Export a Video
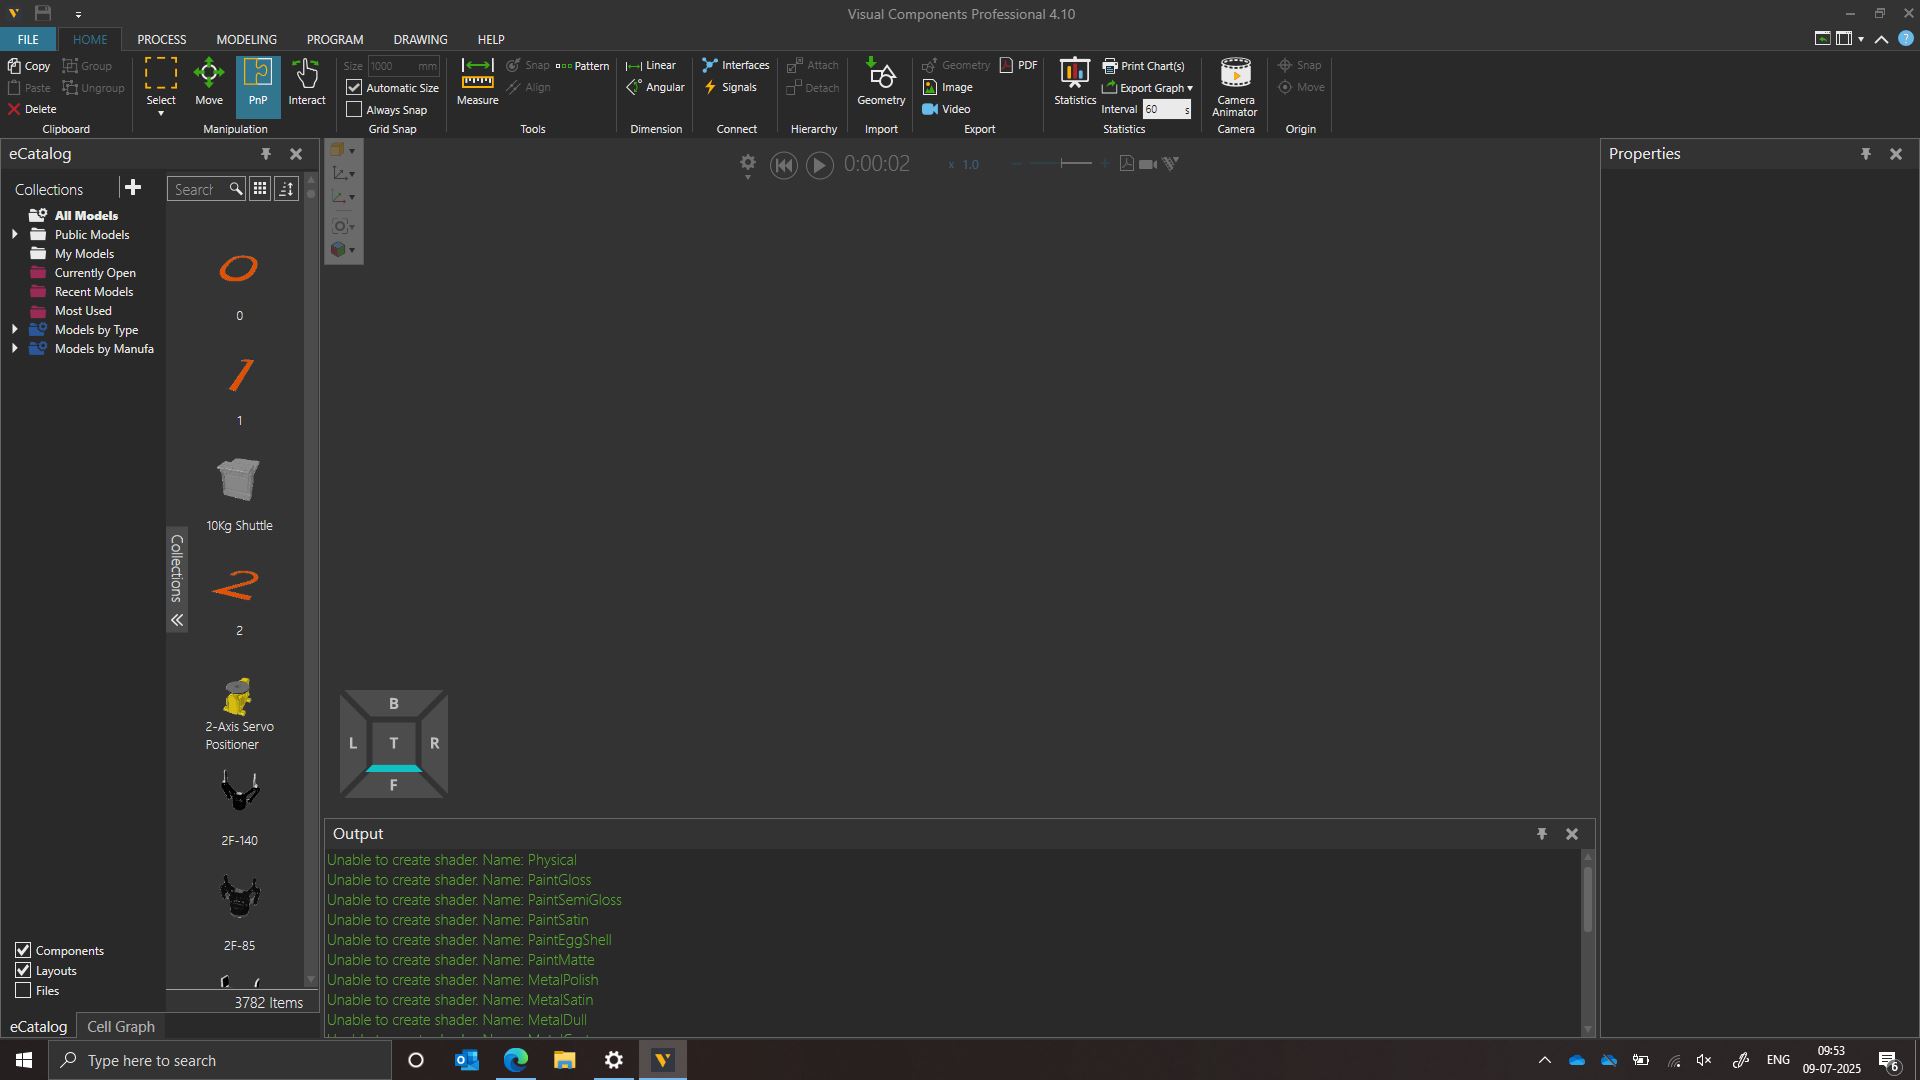Screen dimensions: 1920x1080 point(946,109)
